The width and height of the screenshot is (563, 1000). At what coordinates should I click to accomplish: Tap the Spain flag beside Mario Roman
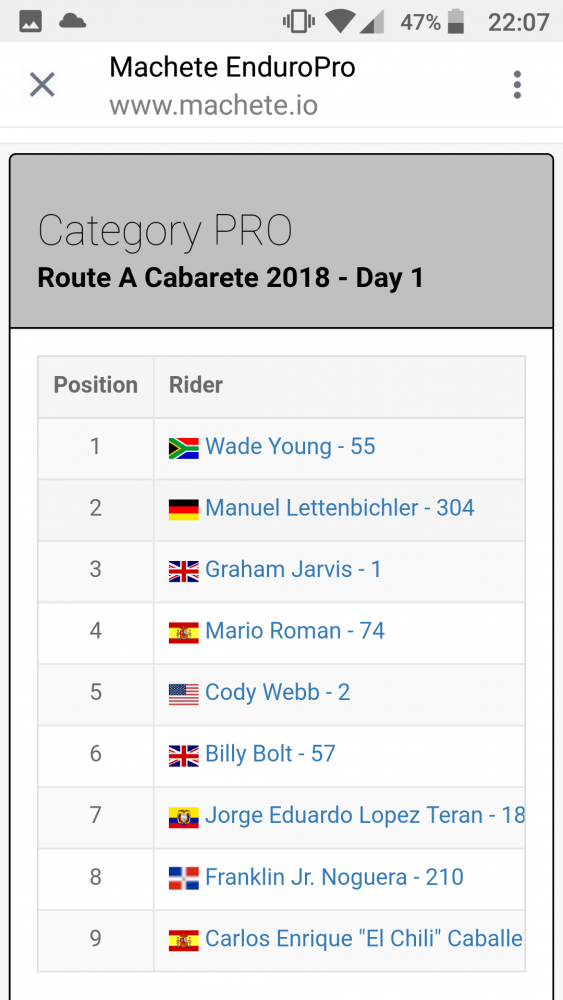tap(184, 632)
